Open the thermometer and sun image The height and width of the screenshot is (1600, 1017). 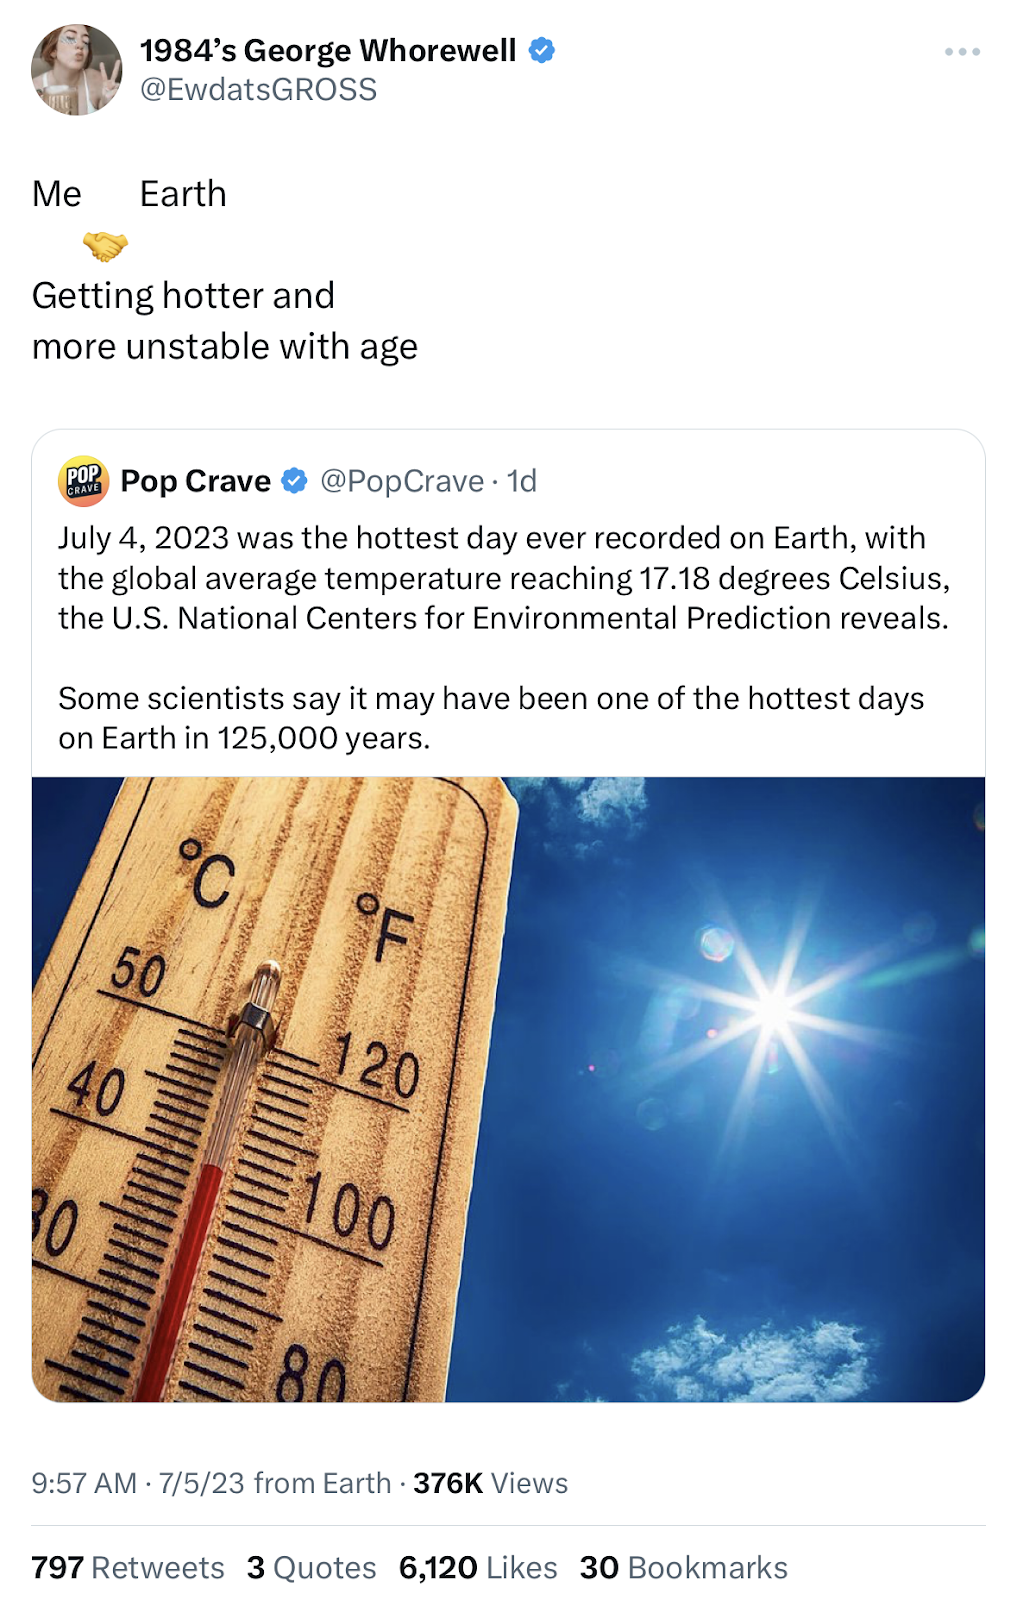point(508,1089)
